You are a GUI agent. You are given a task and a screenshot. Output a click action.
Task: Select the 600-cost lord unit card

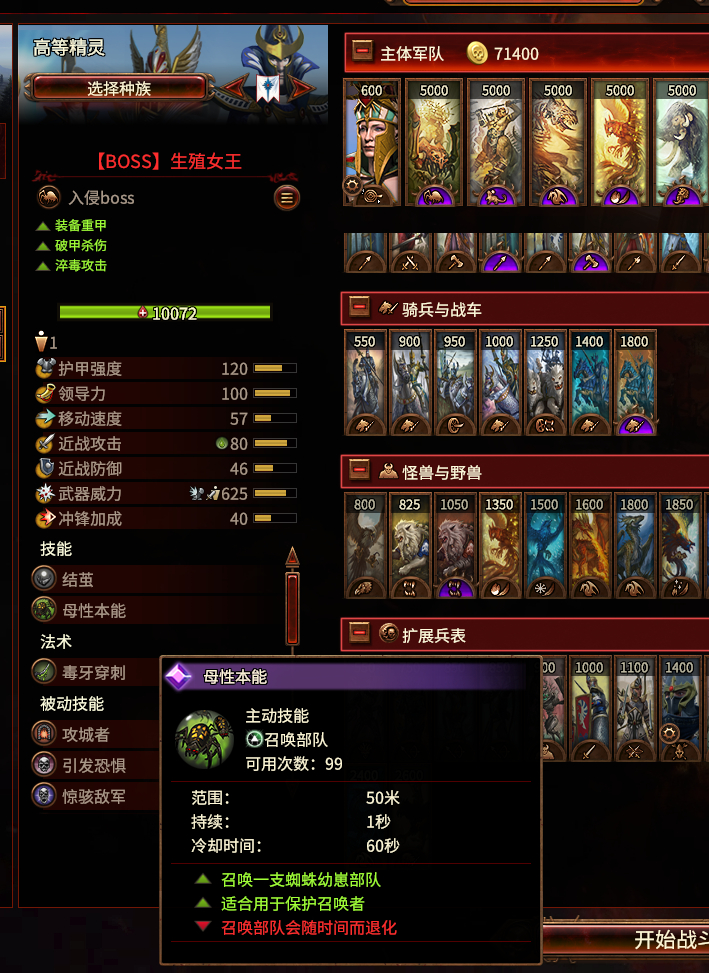point(372,143)
